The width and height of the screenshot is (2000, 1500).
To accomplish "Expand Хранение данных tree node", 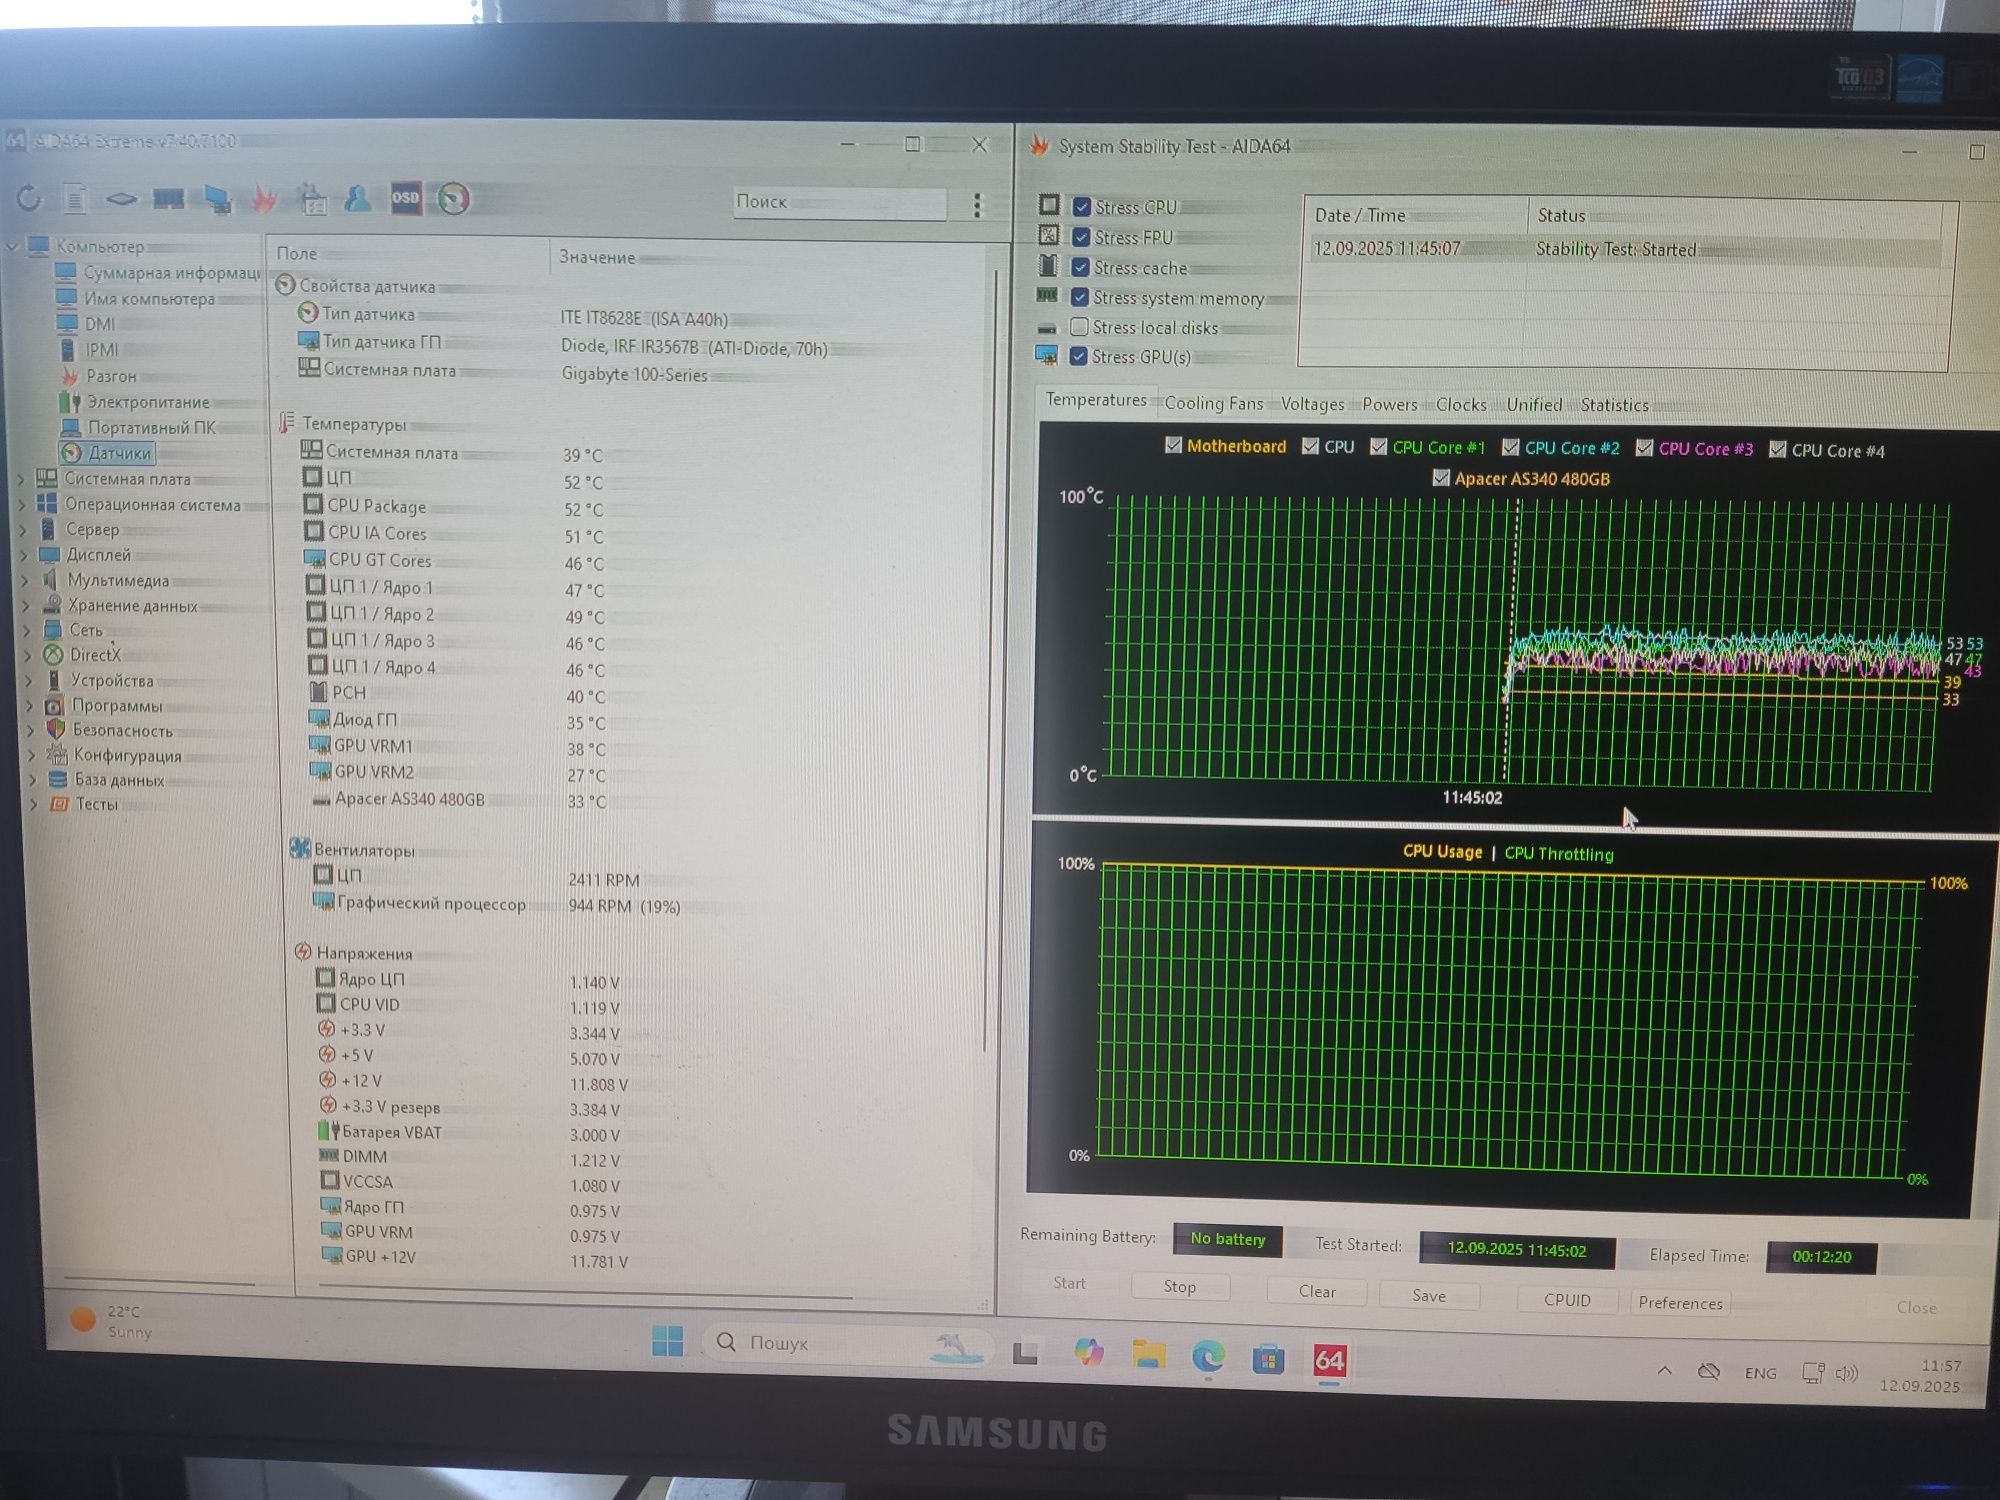I will click(27, 605).
